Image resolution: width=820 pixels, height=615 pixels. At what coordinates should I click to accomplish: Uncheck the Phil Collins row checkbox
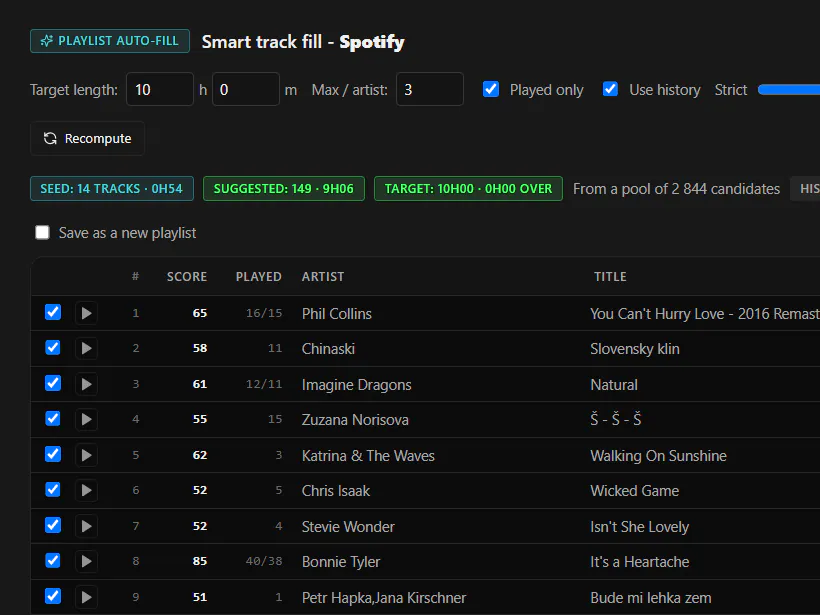53,312
